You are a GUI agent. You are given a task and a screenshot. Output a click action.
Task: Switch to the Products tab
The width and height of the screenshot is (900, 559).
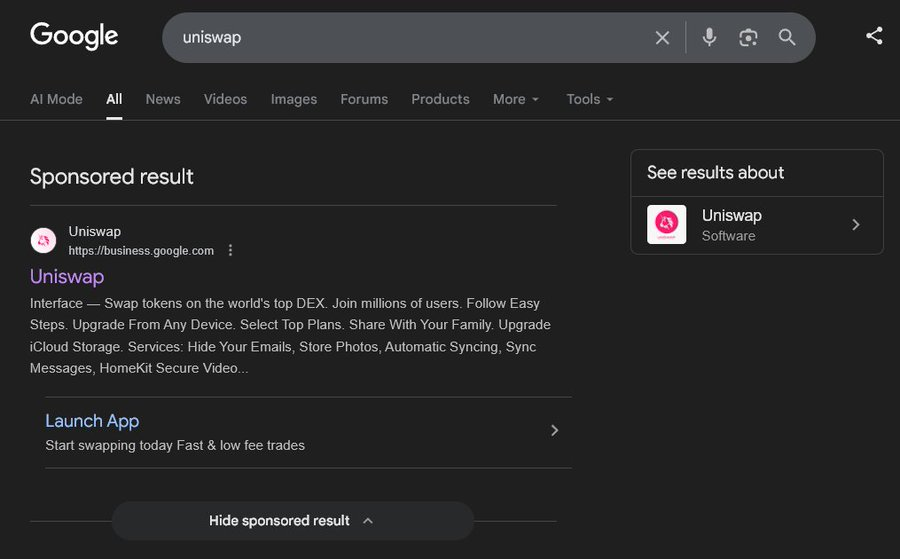[x=440, y=99]
